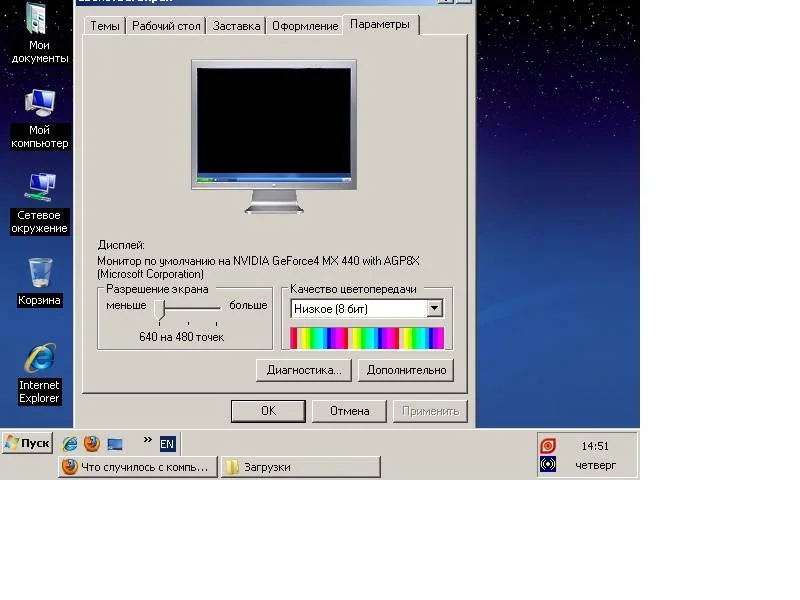Click the EN language indicator
Screen dimensions: 800x600
pos(167,444)
